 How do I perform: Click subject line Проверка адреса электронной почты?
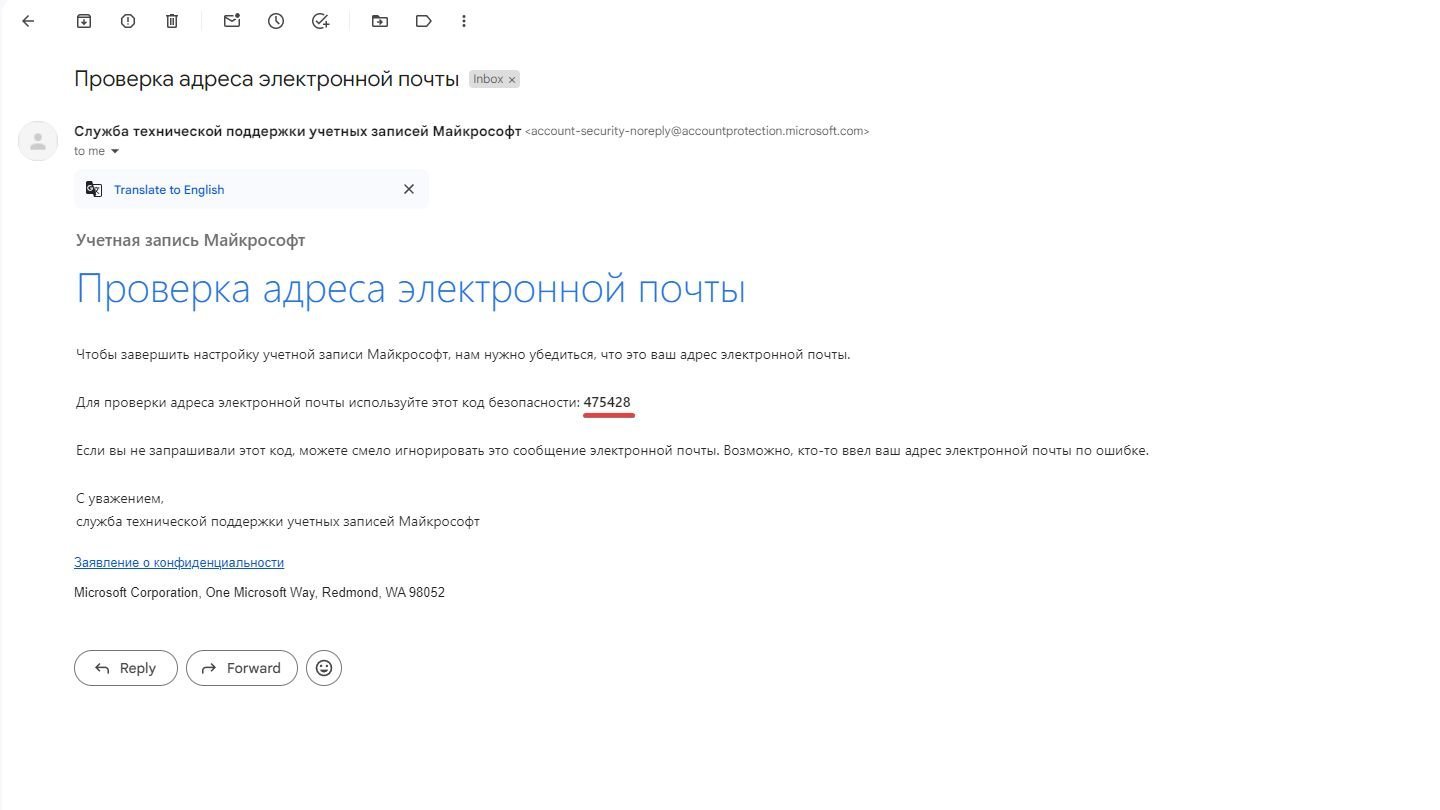point(267,79)
